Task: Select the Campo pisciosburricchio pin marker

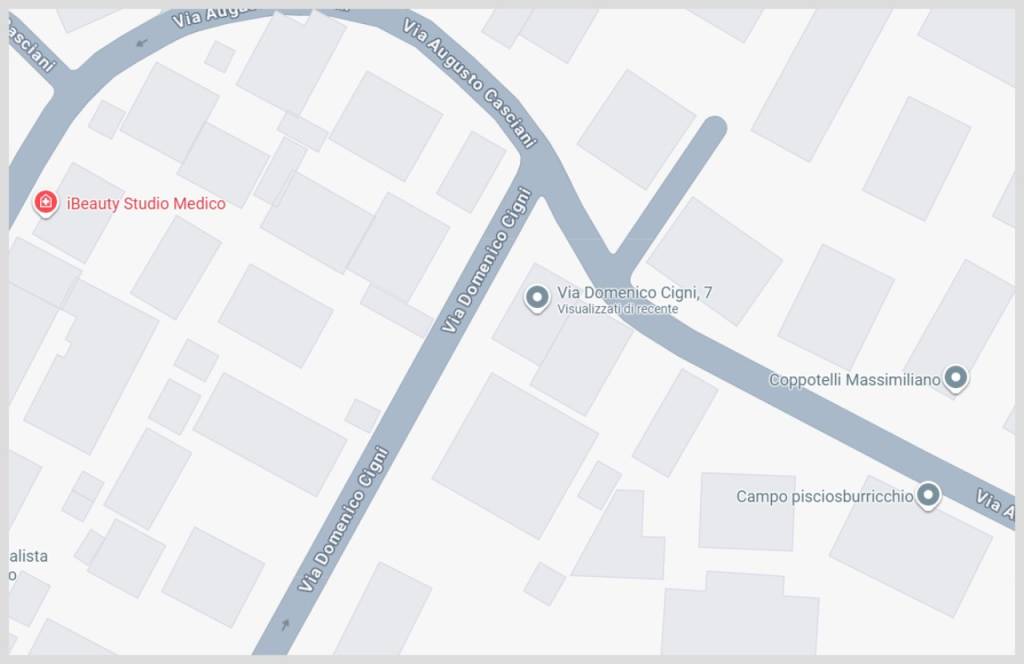Action: point(928,496)
